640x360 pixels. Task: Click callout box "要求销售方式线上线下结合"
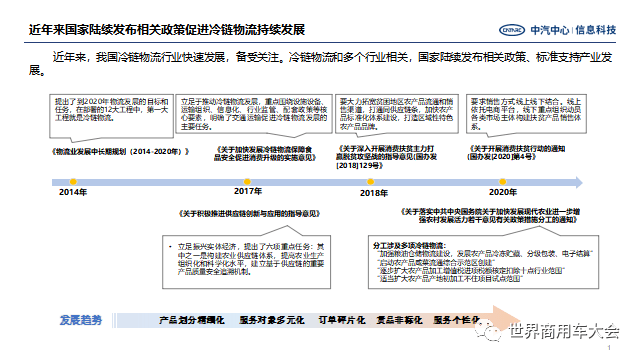coord(526,114)
